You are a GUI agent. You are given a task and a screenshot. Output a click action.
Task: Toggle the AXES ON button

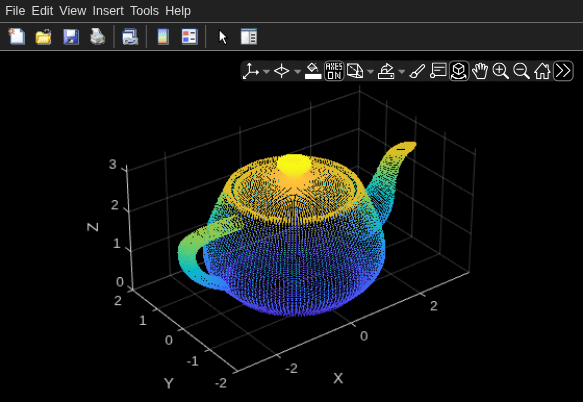tap(334, 71)
